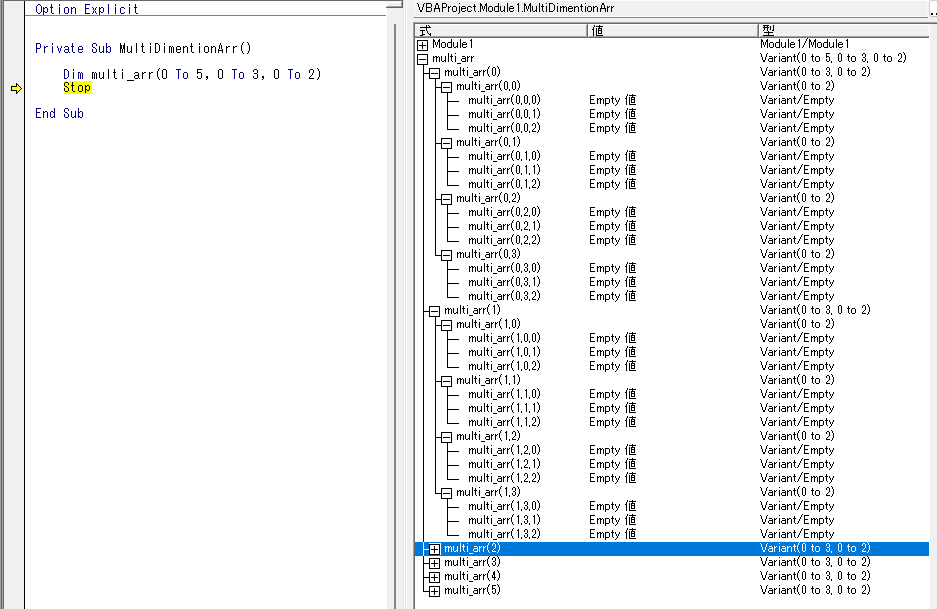Select the multi_arr(0,1,0) row
Image resolution: width=937 pixels, height=609 pixels.
point(672,156)
